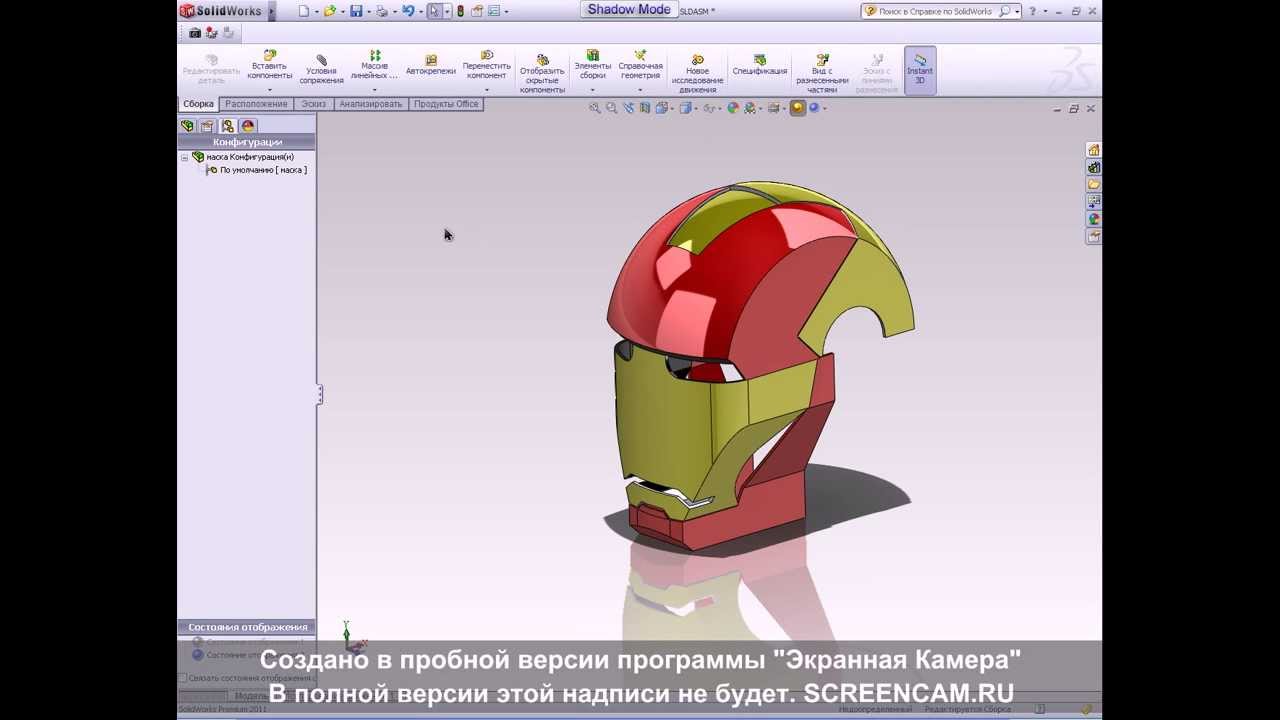1280x720 pixels.
Task: Open the Спецификация tool
Action: [x=760, y=66]
